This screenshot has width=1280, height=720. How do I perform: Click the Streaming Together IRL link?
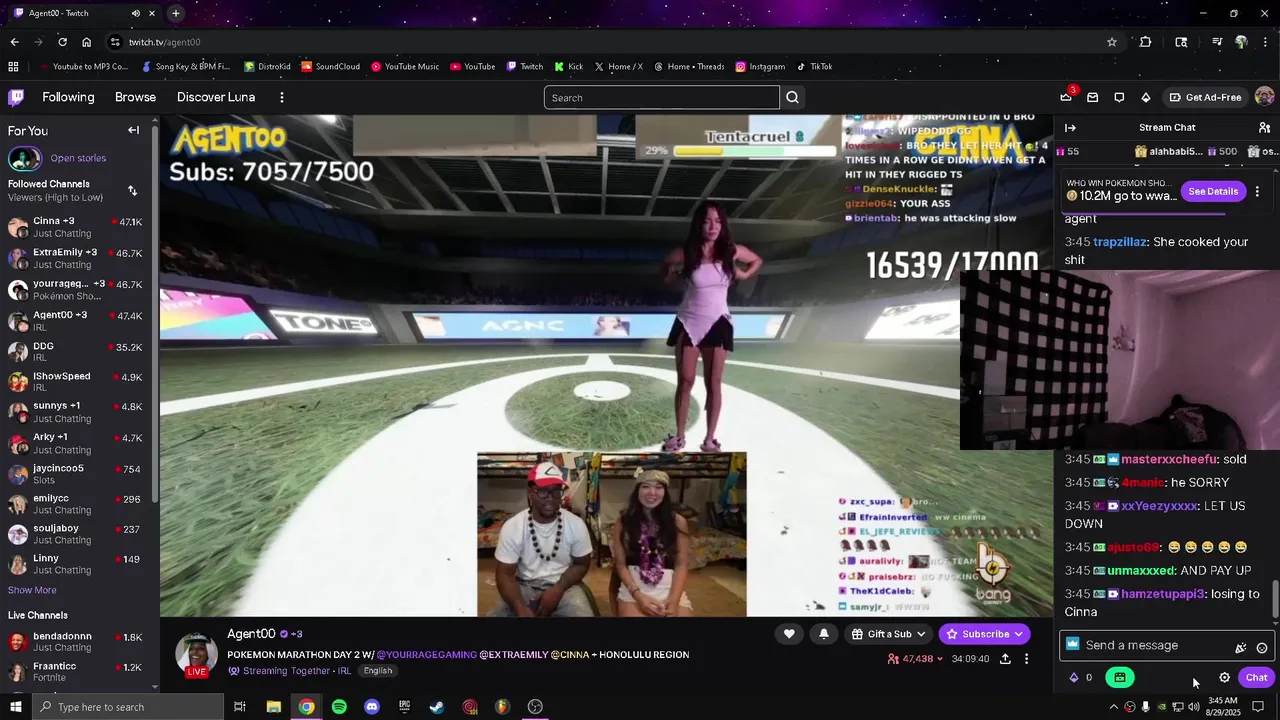pyautogui.click(x=291, y=671)
